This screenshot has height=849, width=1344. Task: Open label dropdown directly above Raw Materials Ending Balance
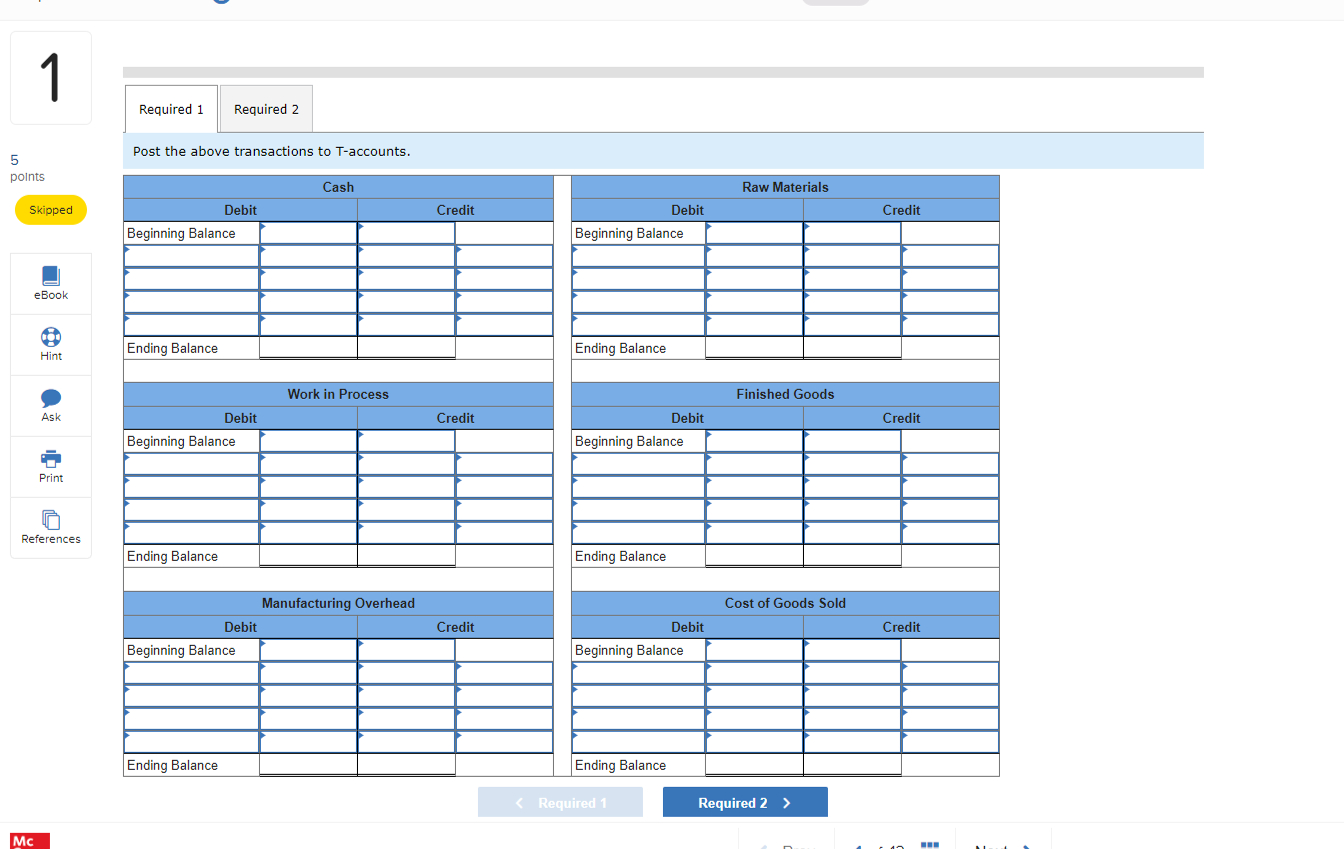point(638,325)
